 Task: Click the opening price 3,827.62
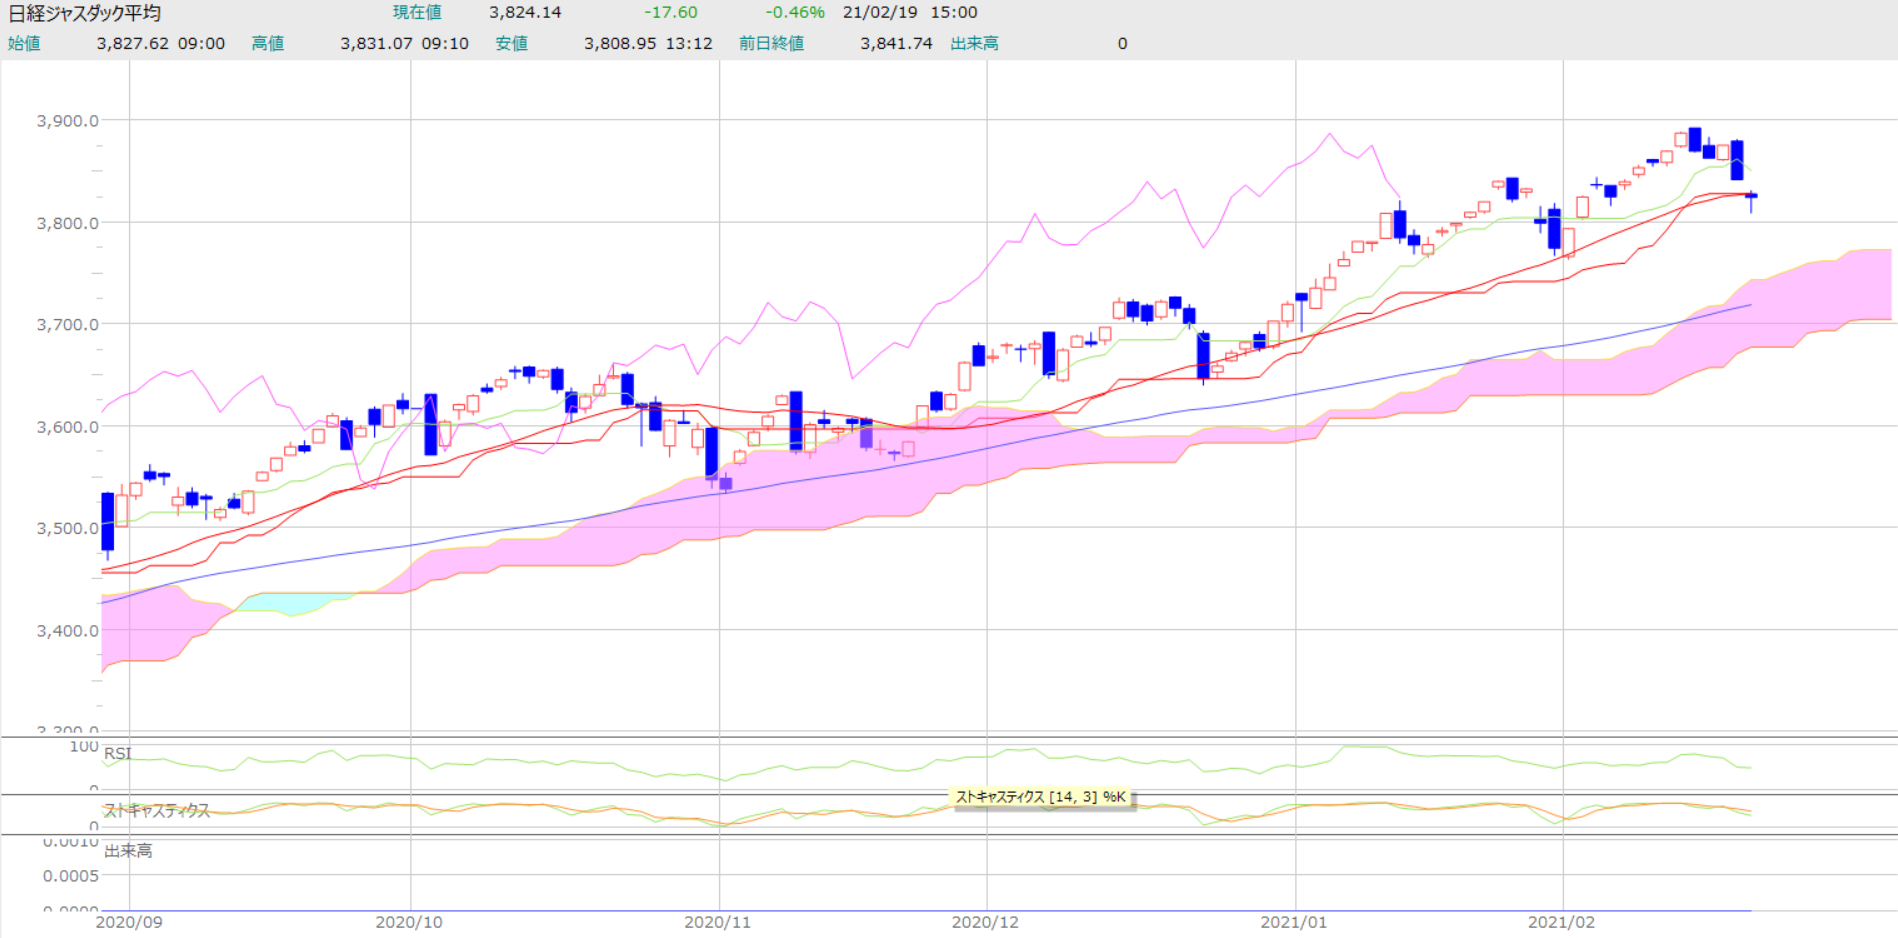point(133,43)
